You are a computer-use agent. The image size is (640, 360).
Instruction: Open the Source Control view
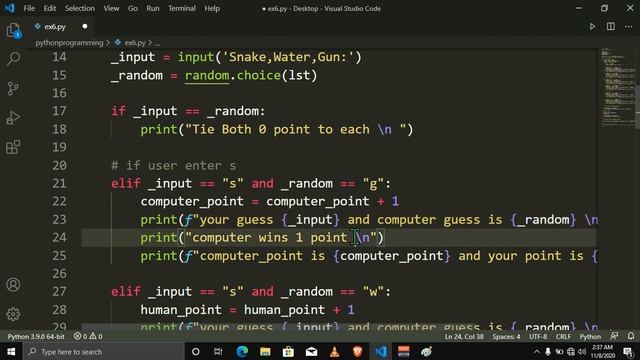point(13,88)
